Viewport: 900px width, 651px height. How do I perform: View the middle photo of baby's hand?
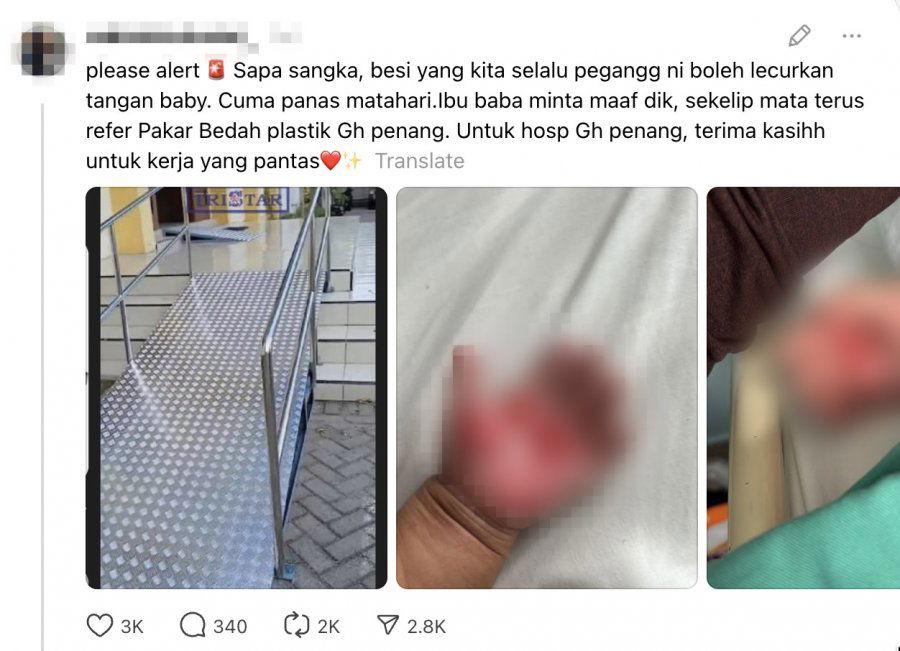[x=546, y=388]
